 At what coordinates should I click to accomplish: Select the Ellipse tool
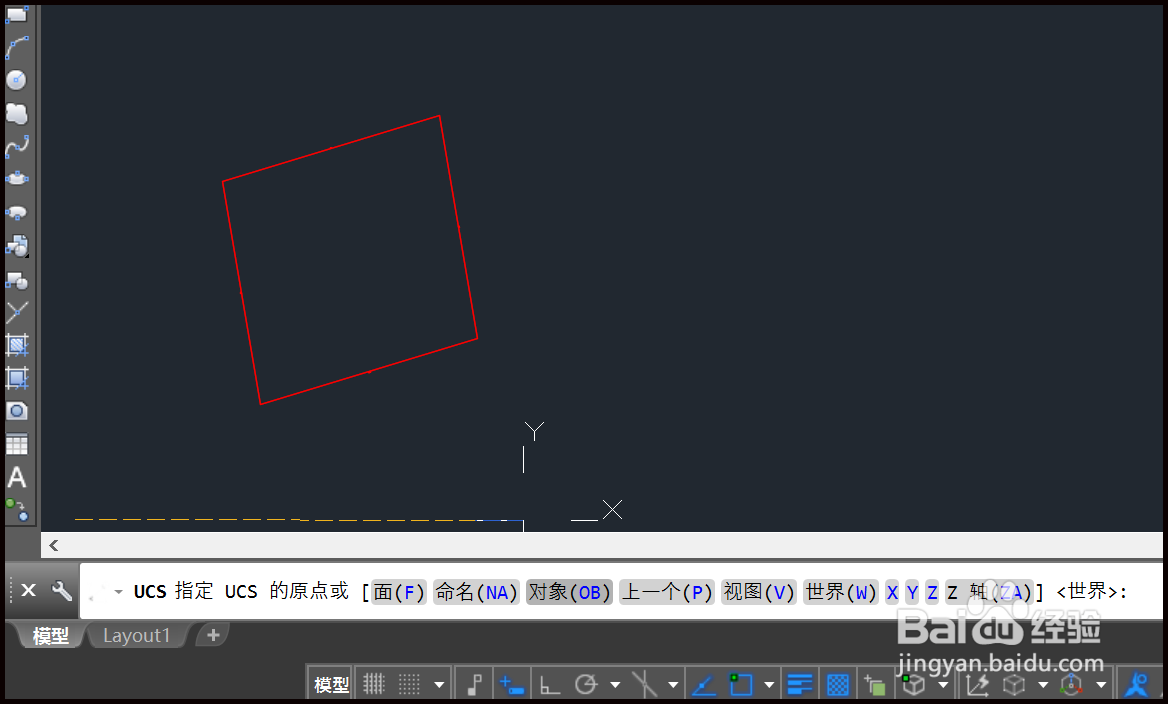pyautogui.click(x=16, y=180)
